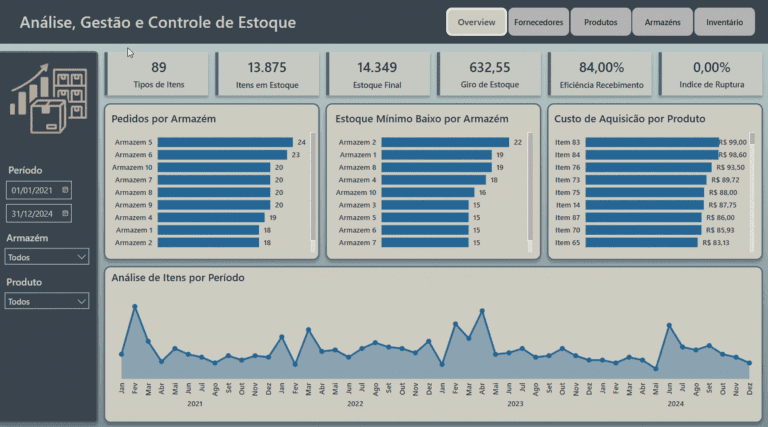Click the Eficiência Recebimento card

602,74
